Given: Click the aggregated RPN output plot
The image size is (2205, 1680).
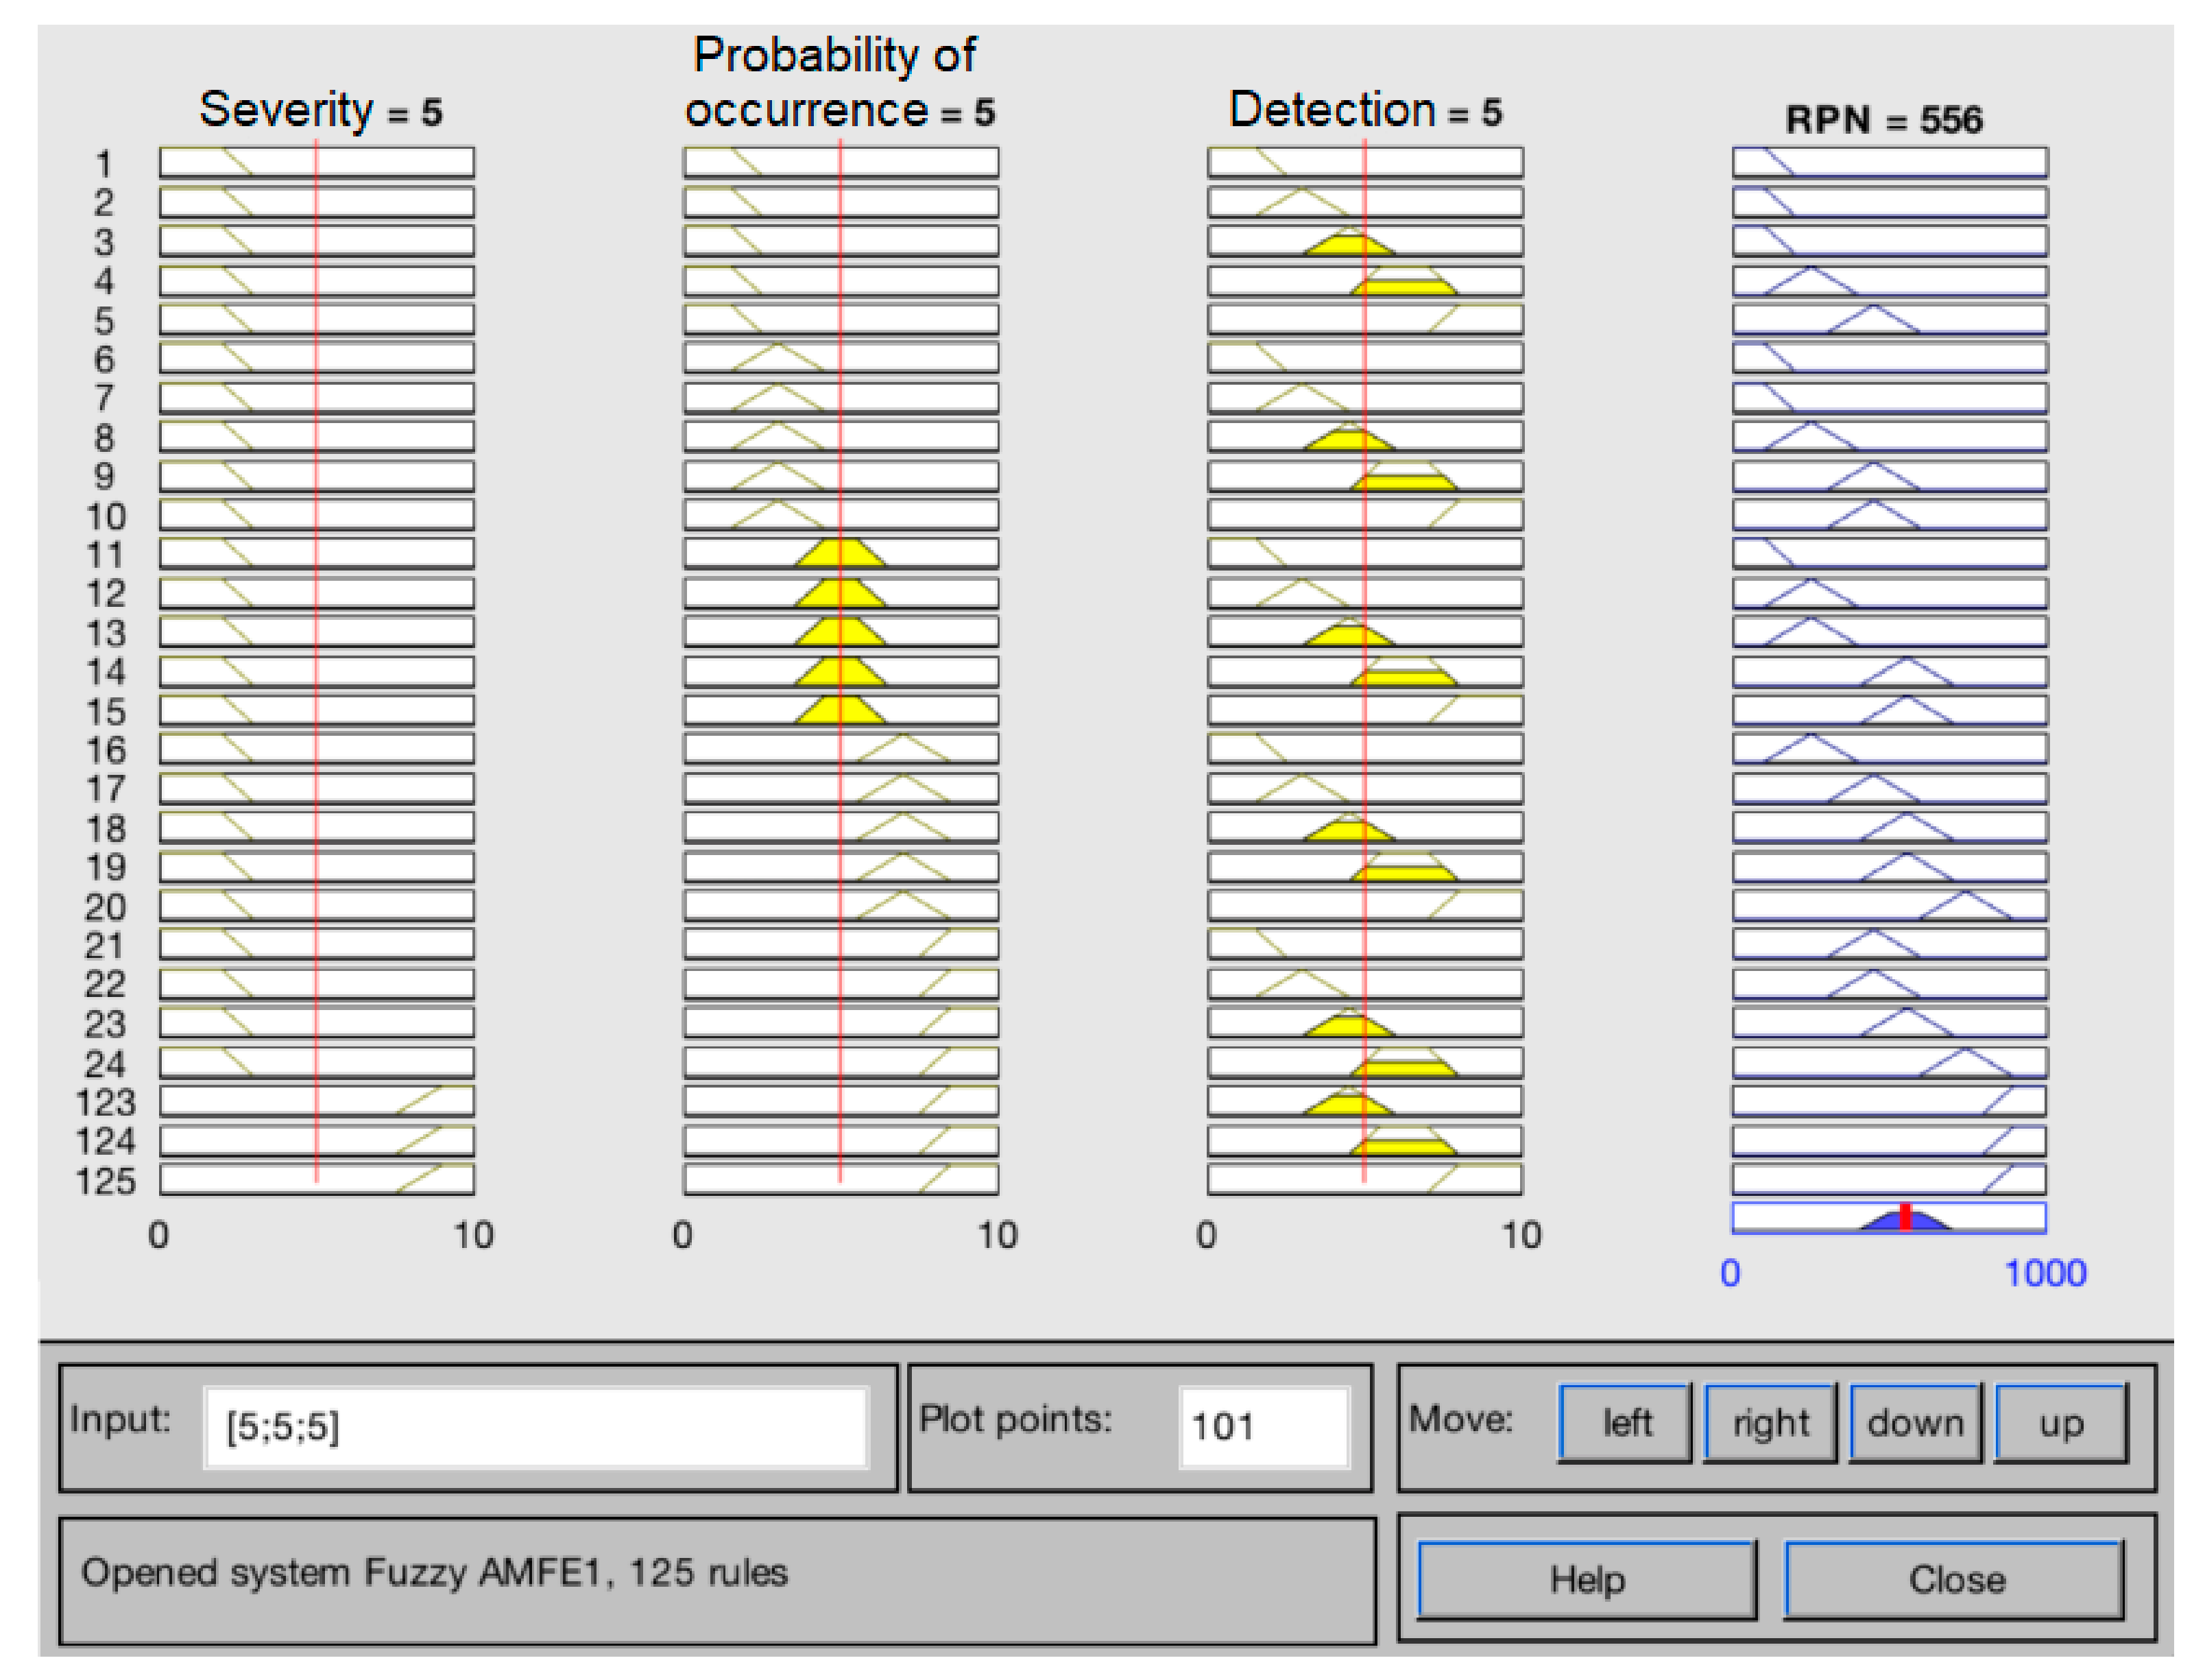Looking at the screenshot, I should pyautogui.click(x=1889, y=1217).
